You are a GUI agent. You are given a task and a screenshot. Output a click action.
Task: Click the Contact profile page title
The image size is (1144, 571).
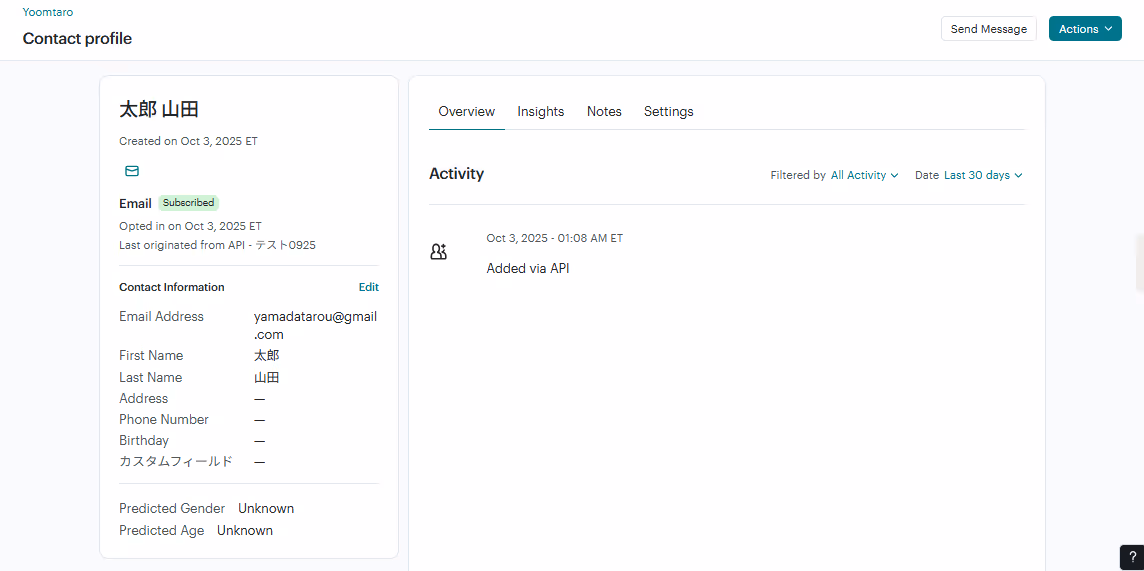click(x=77, y=39)
